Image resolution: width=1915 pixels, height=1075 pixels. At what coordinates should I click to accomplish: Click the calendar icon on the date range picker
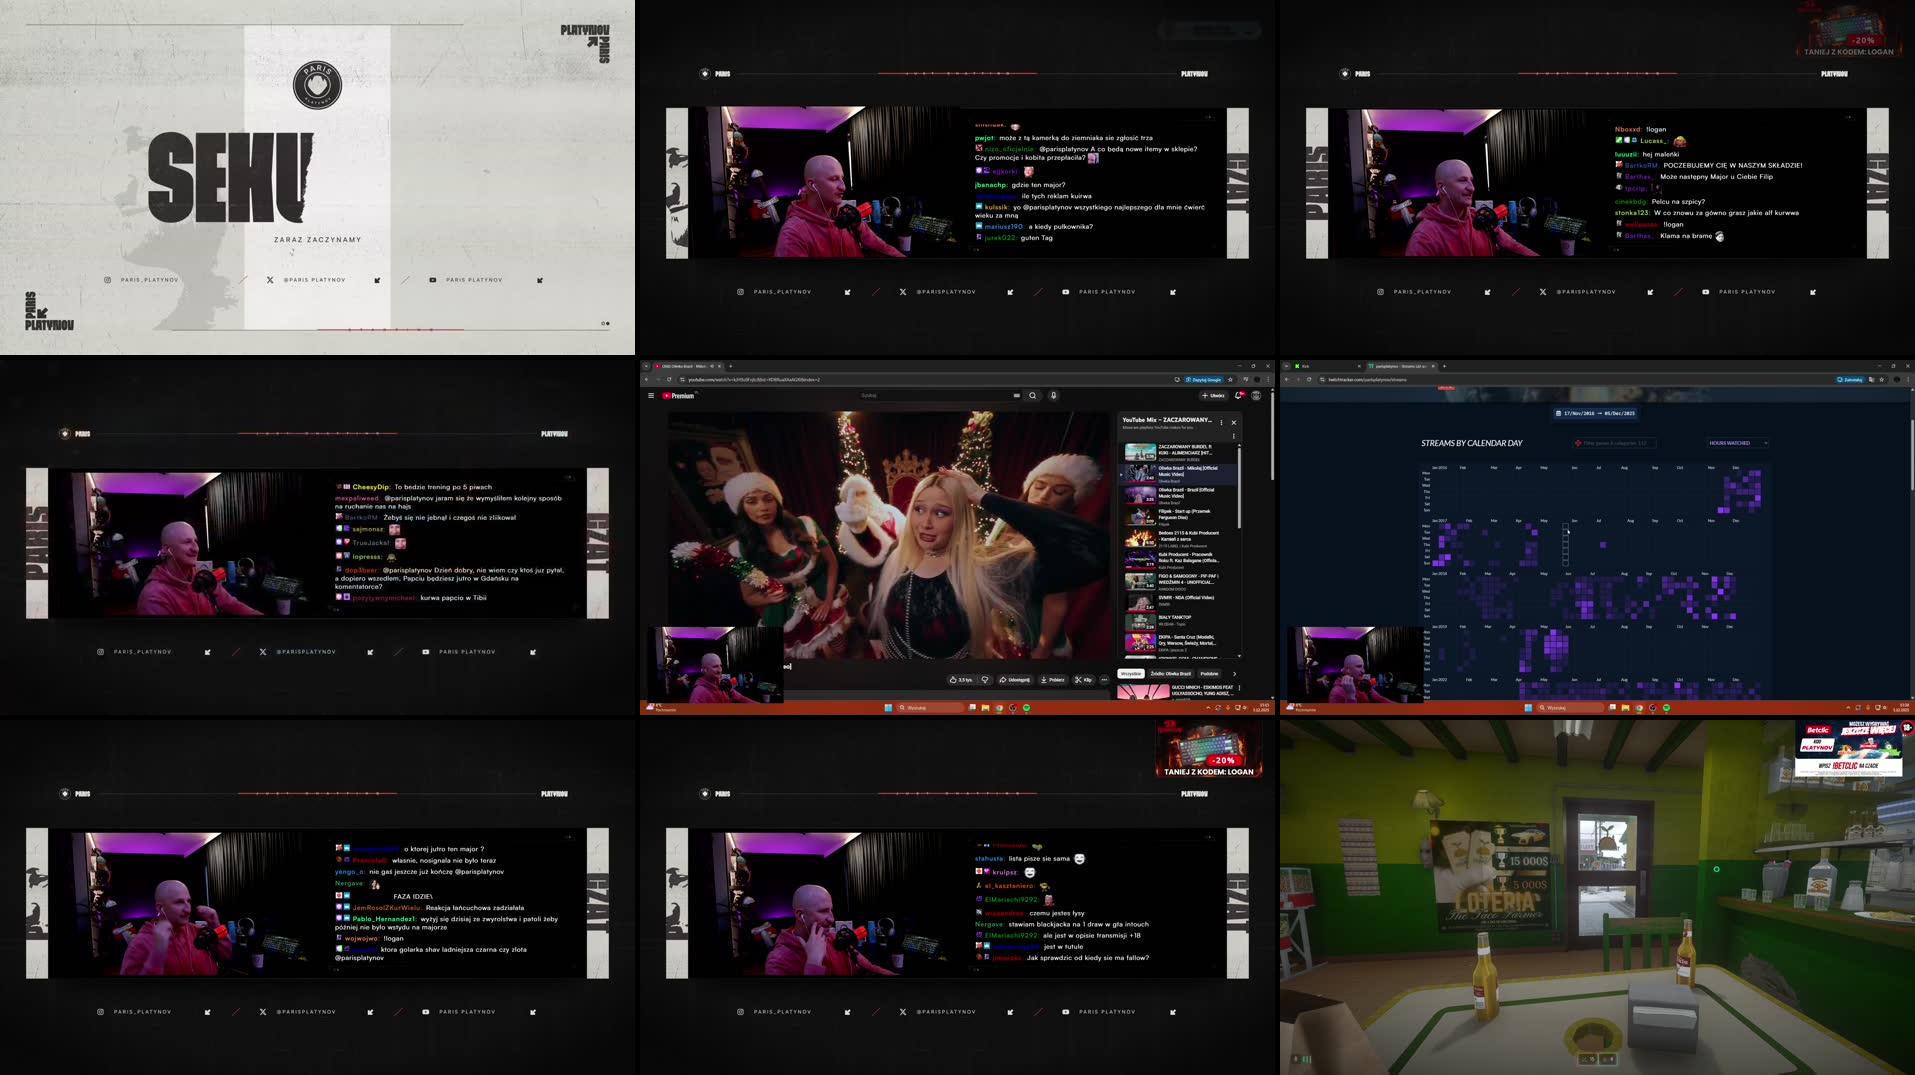(1558, 413)
